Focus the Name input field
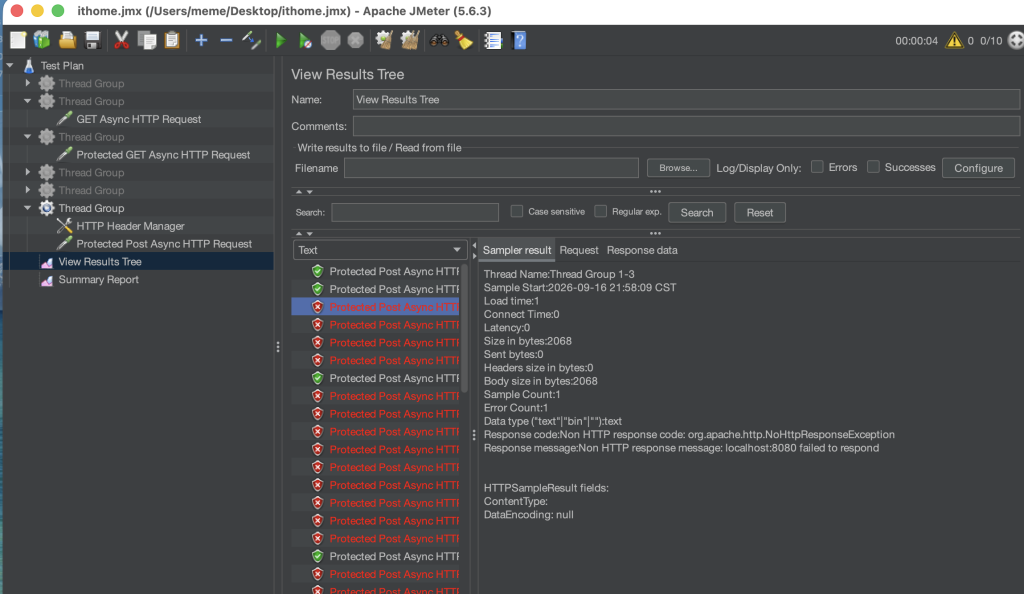The width and height of the screenshot is (1024, 594). pyautogui.click(x=686, y=99)
